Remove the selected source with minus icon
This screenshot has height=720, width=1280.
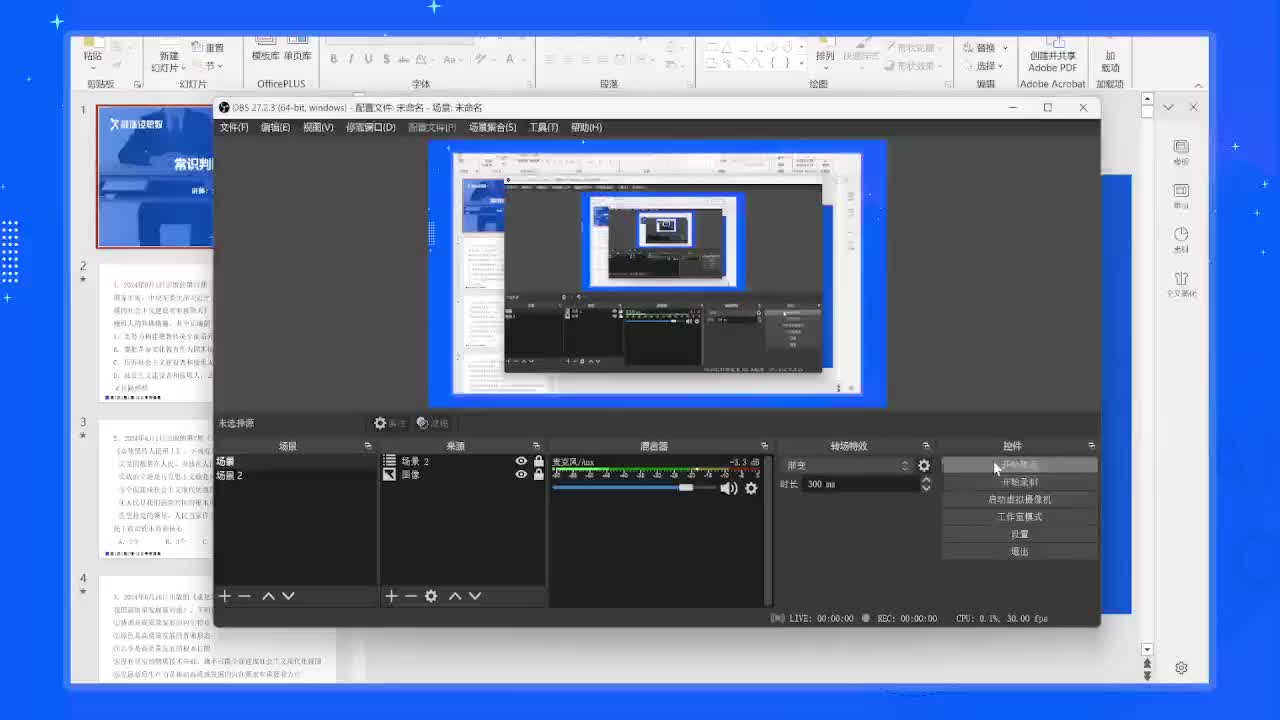(410, 596)
